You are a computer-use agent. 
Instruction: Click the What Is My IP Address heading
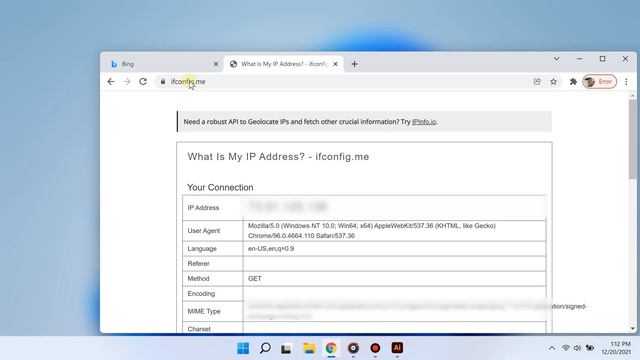point(278,157)
